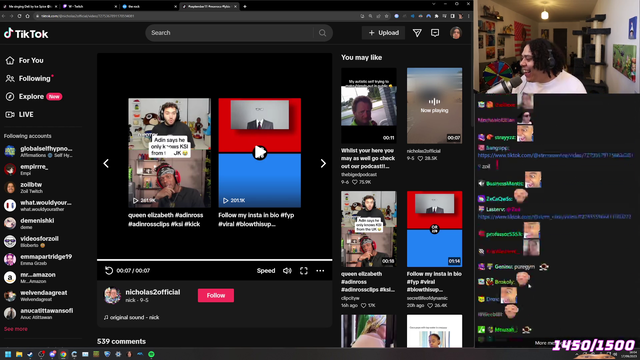The image size is (640, 360).
Task: Switch to the third browser tab
Action: pyautogui.click(x=149, y=7)
